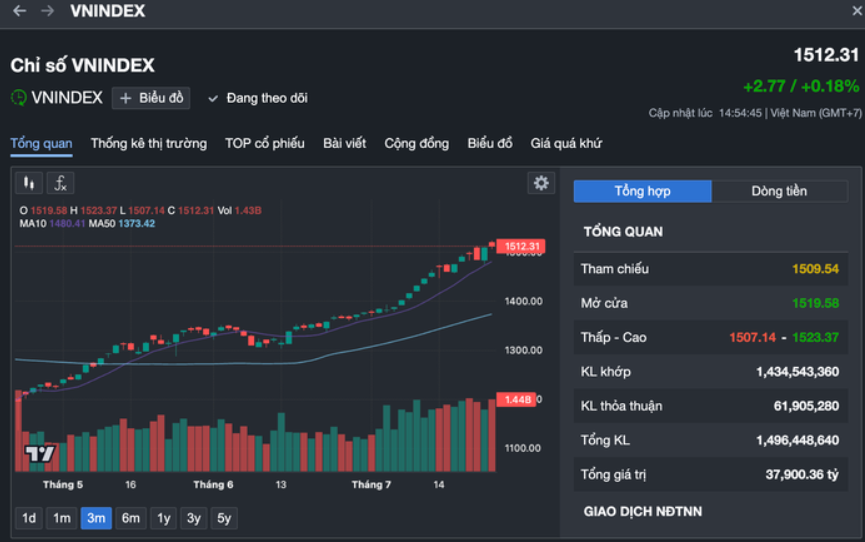Click the Chỉ số VNINDEX title

[x=83, y=65]
